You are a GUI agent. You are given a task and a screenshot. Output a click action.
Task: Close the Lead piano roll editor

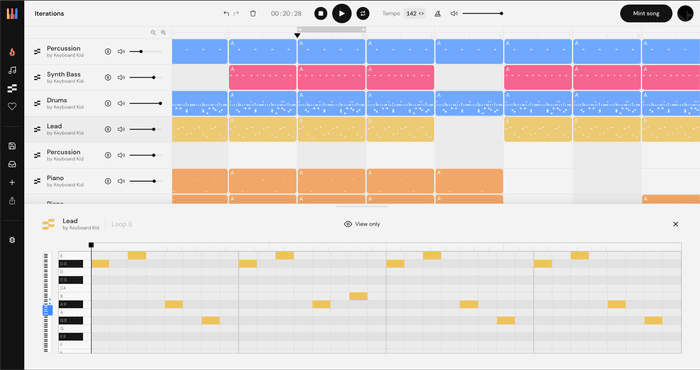tap(675, 224)
